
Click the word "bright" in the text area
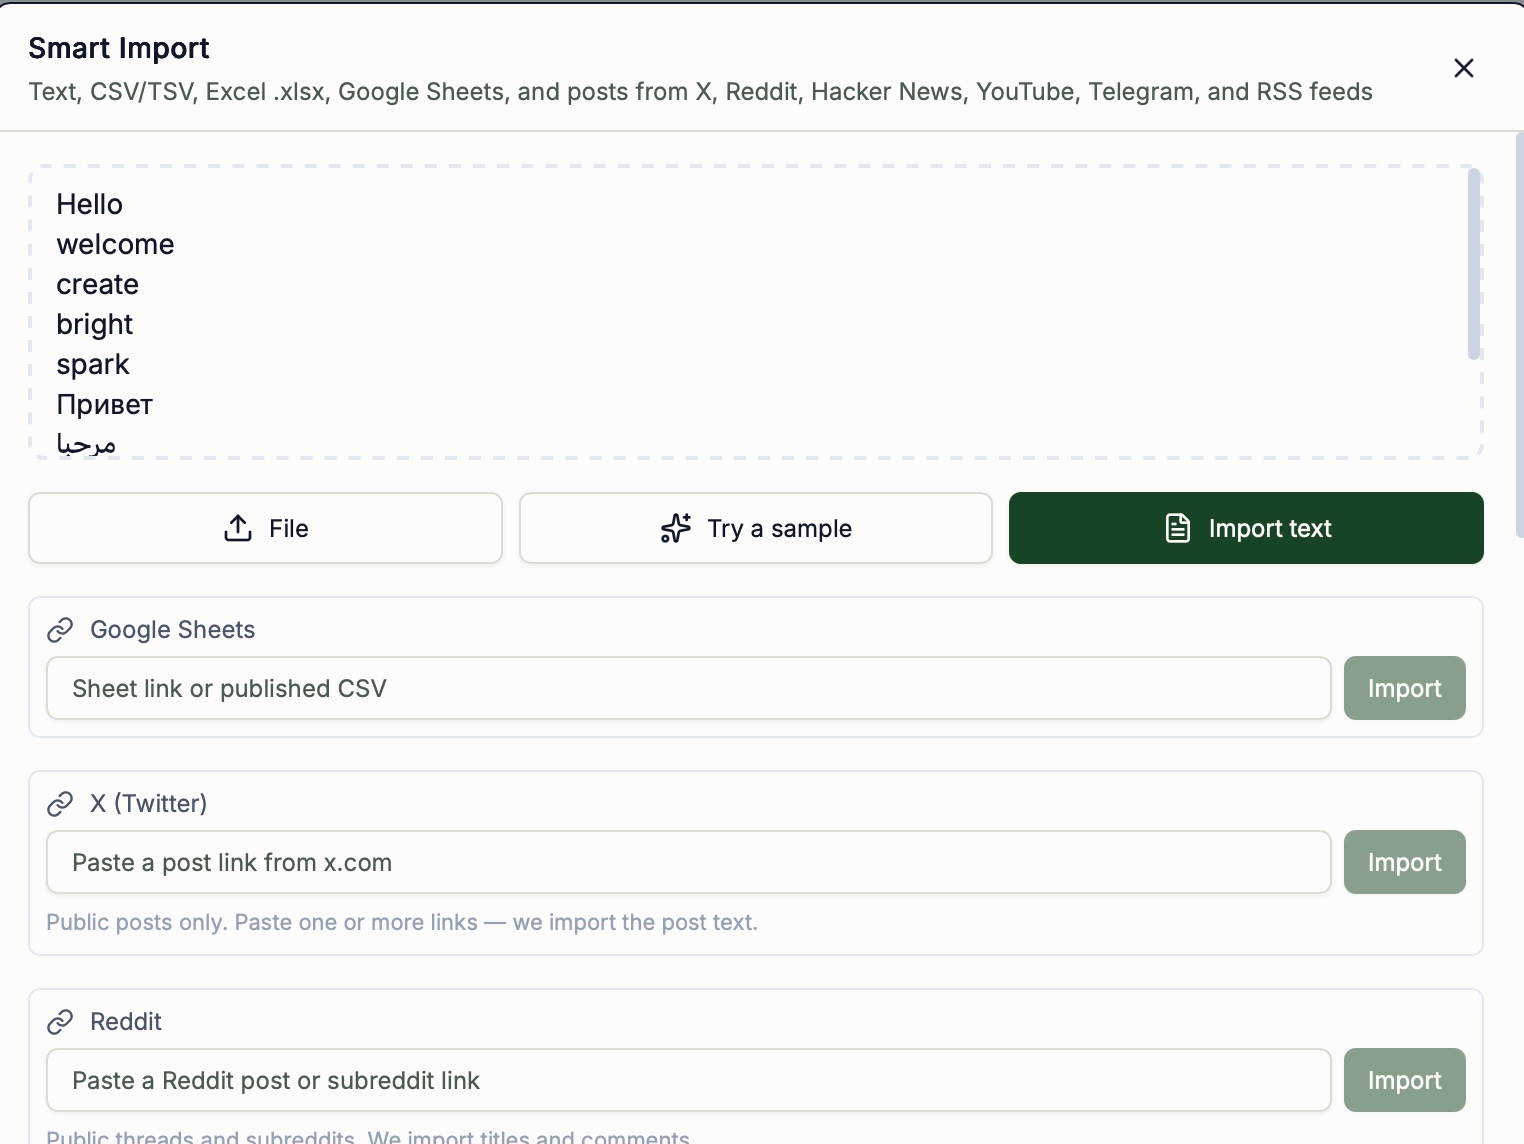(94, 325)
